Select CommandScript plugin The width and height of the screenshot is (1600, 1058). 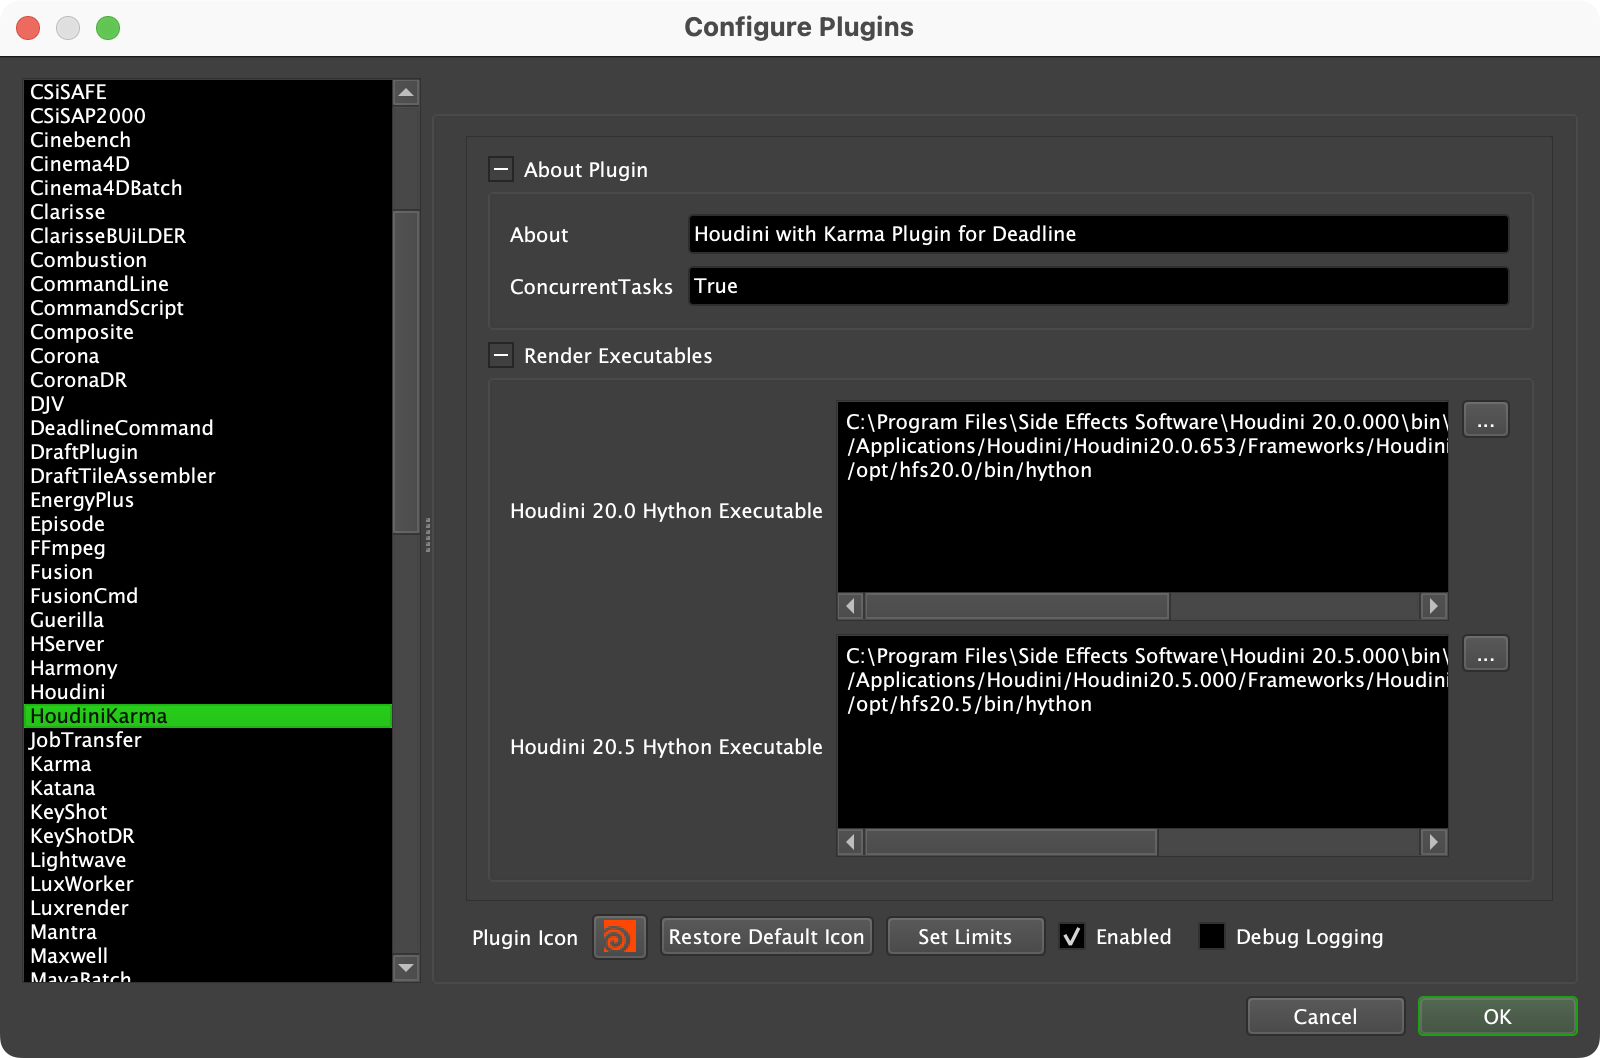point(208,308)
